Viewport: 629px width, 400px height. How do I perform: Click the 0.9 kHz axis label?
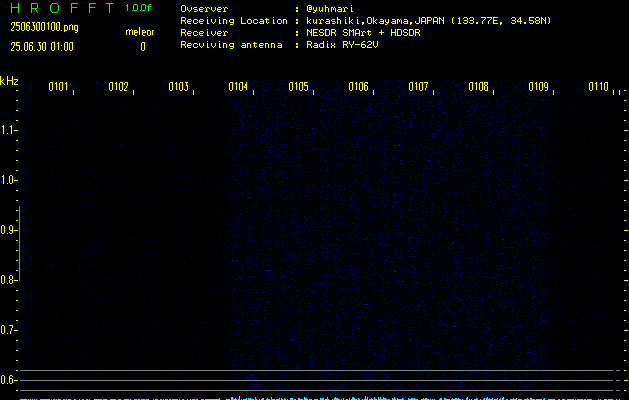8,230
